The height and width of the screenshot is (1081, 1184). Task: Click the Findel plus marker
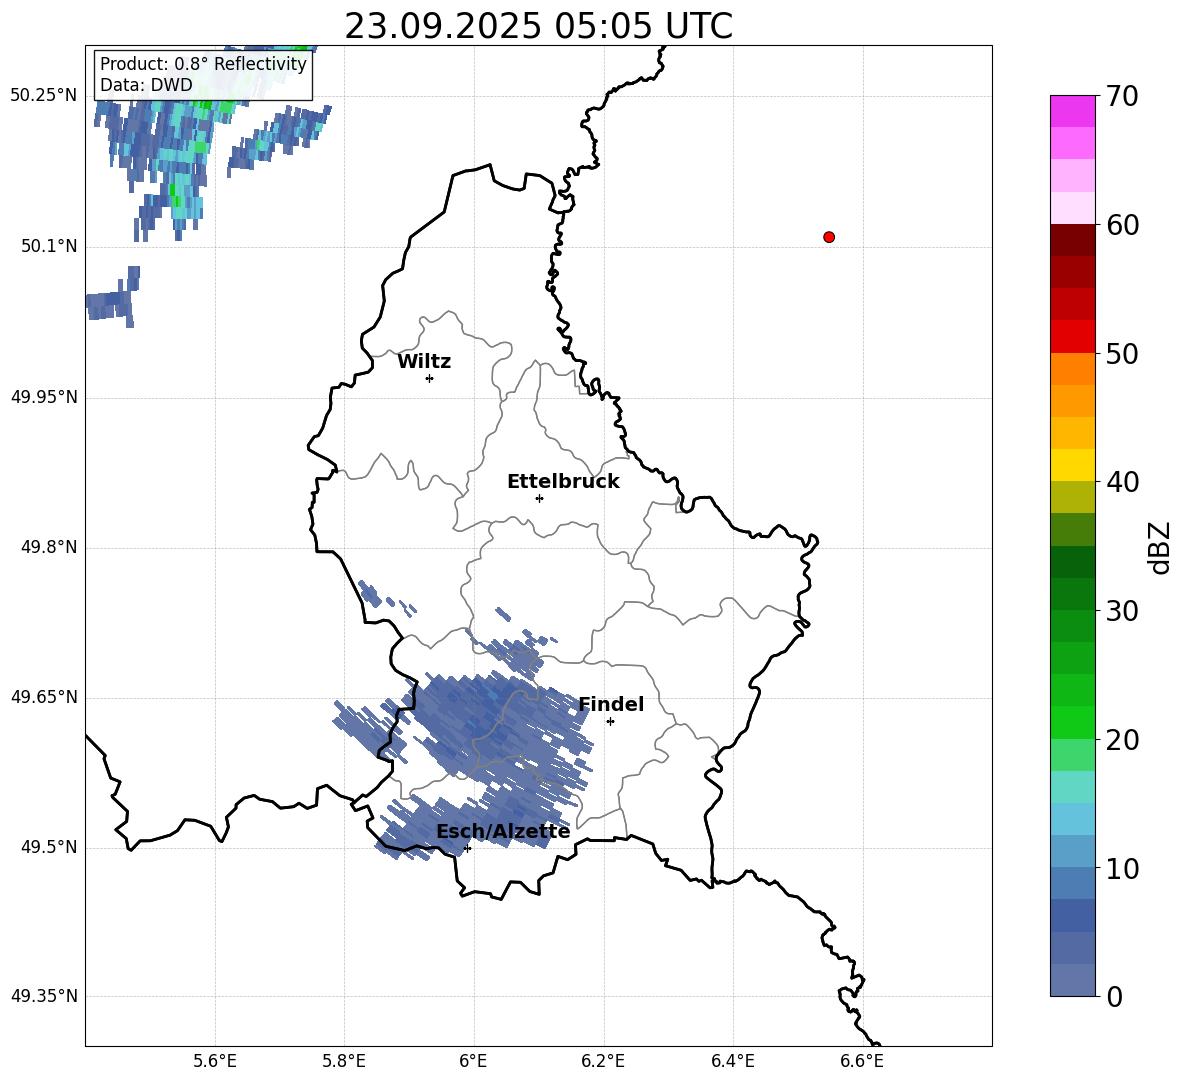(x=610, y=722)
